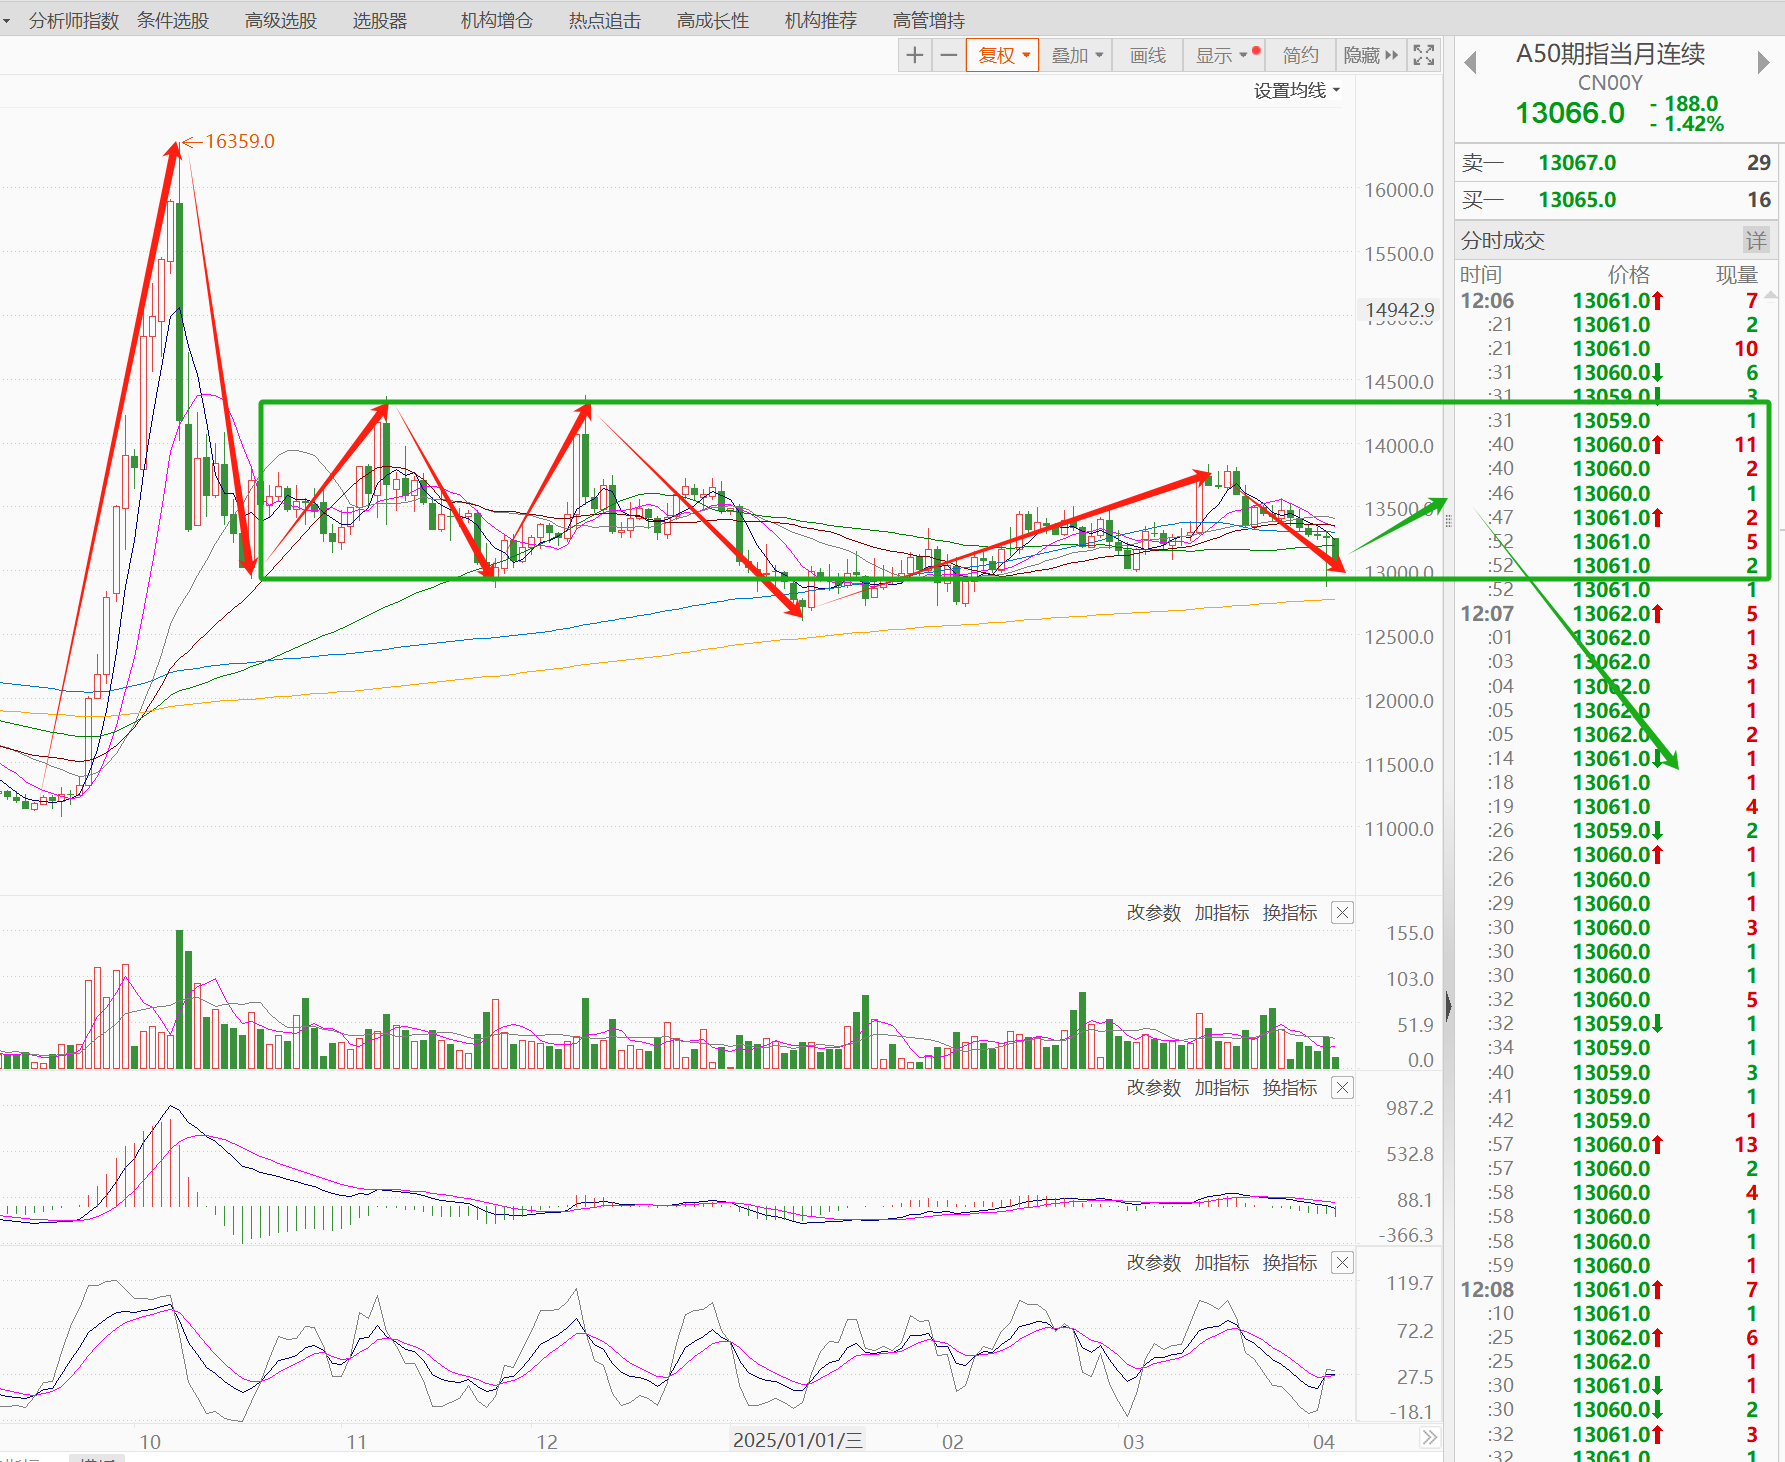Open 机构增仓 menu item
The width and height of the screenshot is (1785, 1462).
click(x=497, y=21)
